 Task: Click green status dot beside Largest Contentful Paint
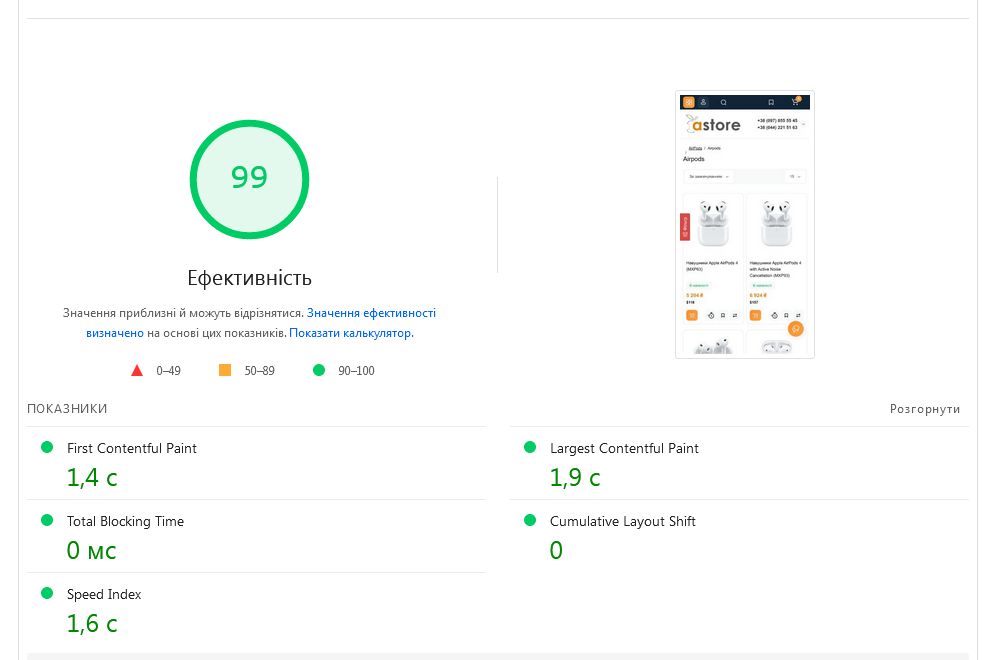point(530,447)
